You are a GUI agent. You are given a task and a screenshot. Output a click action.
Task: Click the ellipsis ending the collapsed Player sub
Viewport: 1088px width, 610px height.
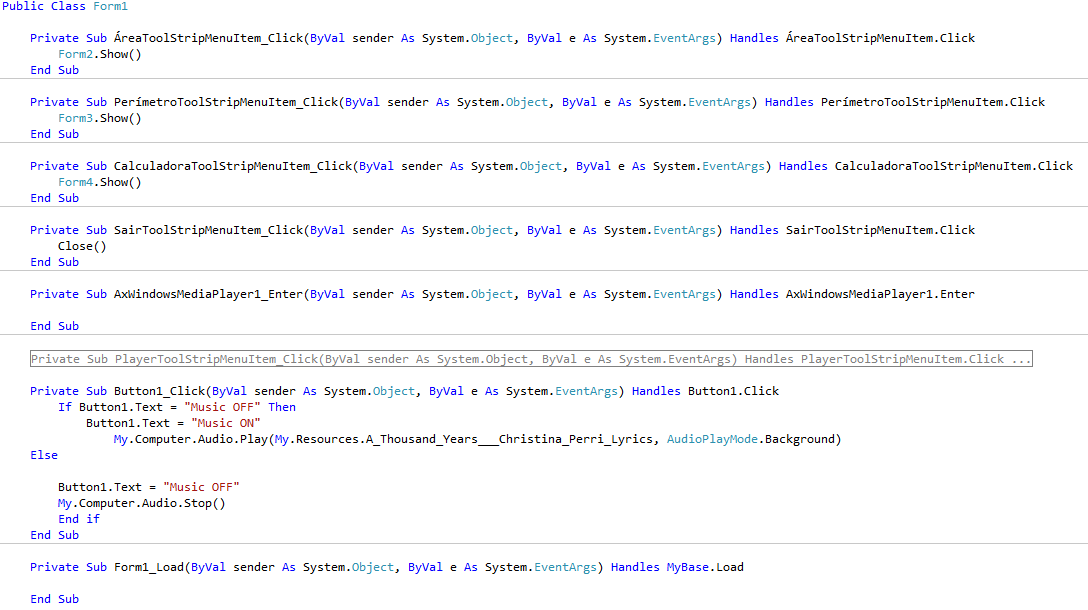[x=1021, y=359]
